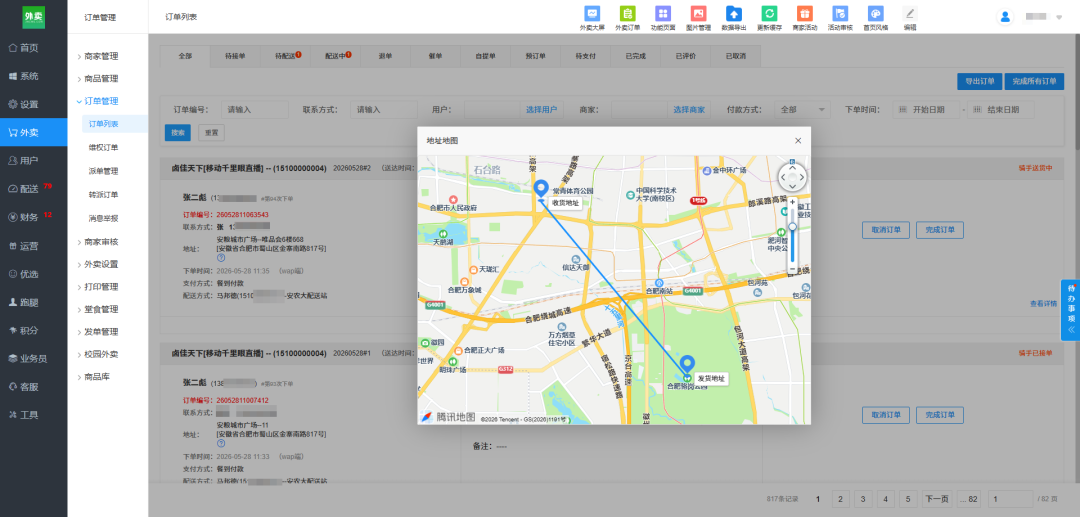Click the map zoom-in plus button
Screen dimensions: 1080x517
[x=793, y=202]
